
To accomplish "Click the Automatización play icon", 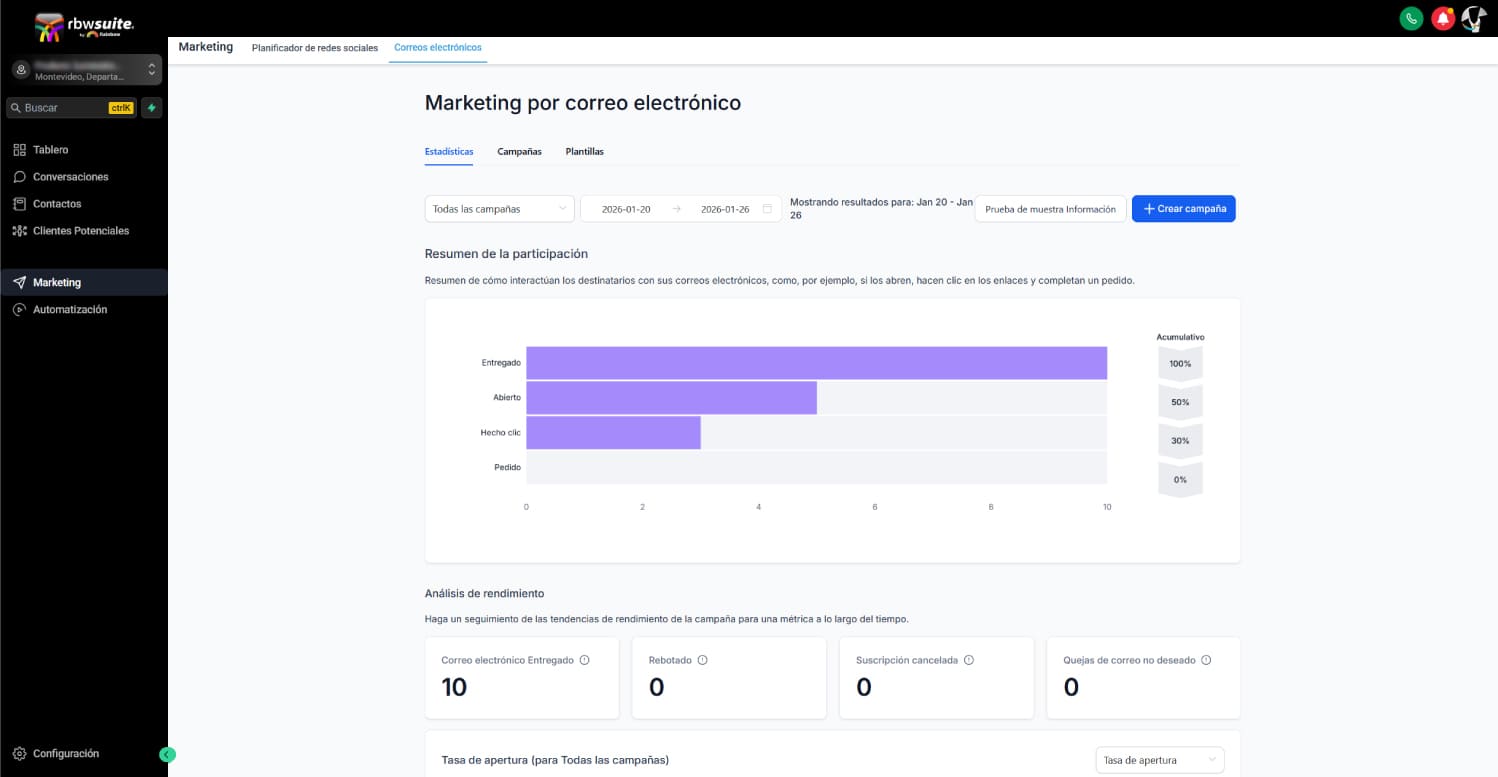I will coord(19,310).
